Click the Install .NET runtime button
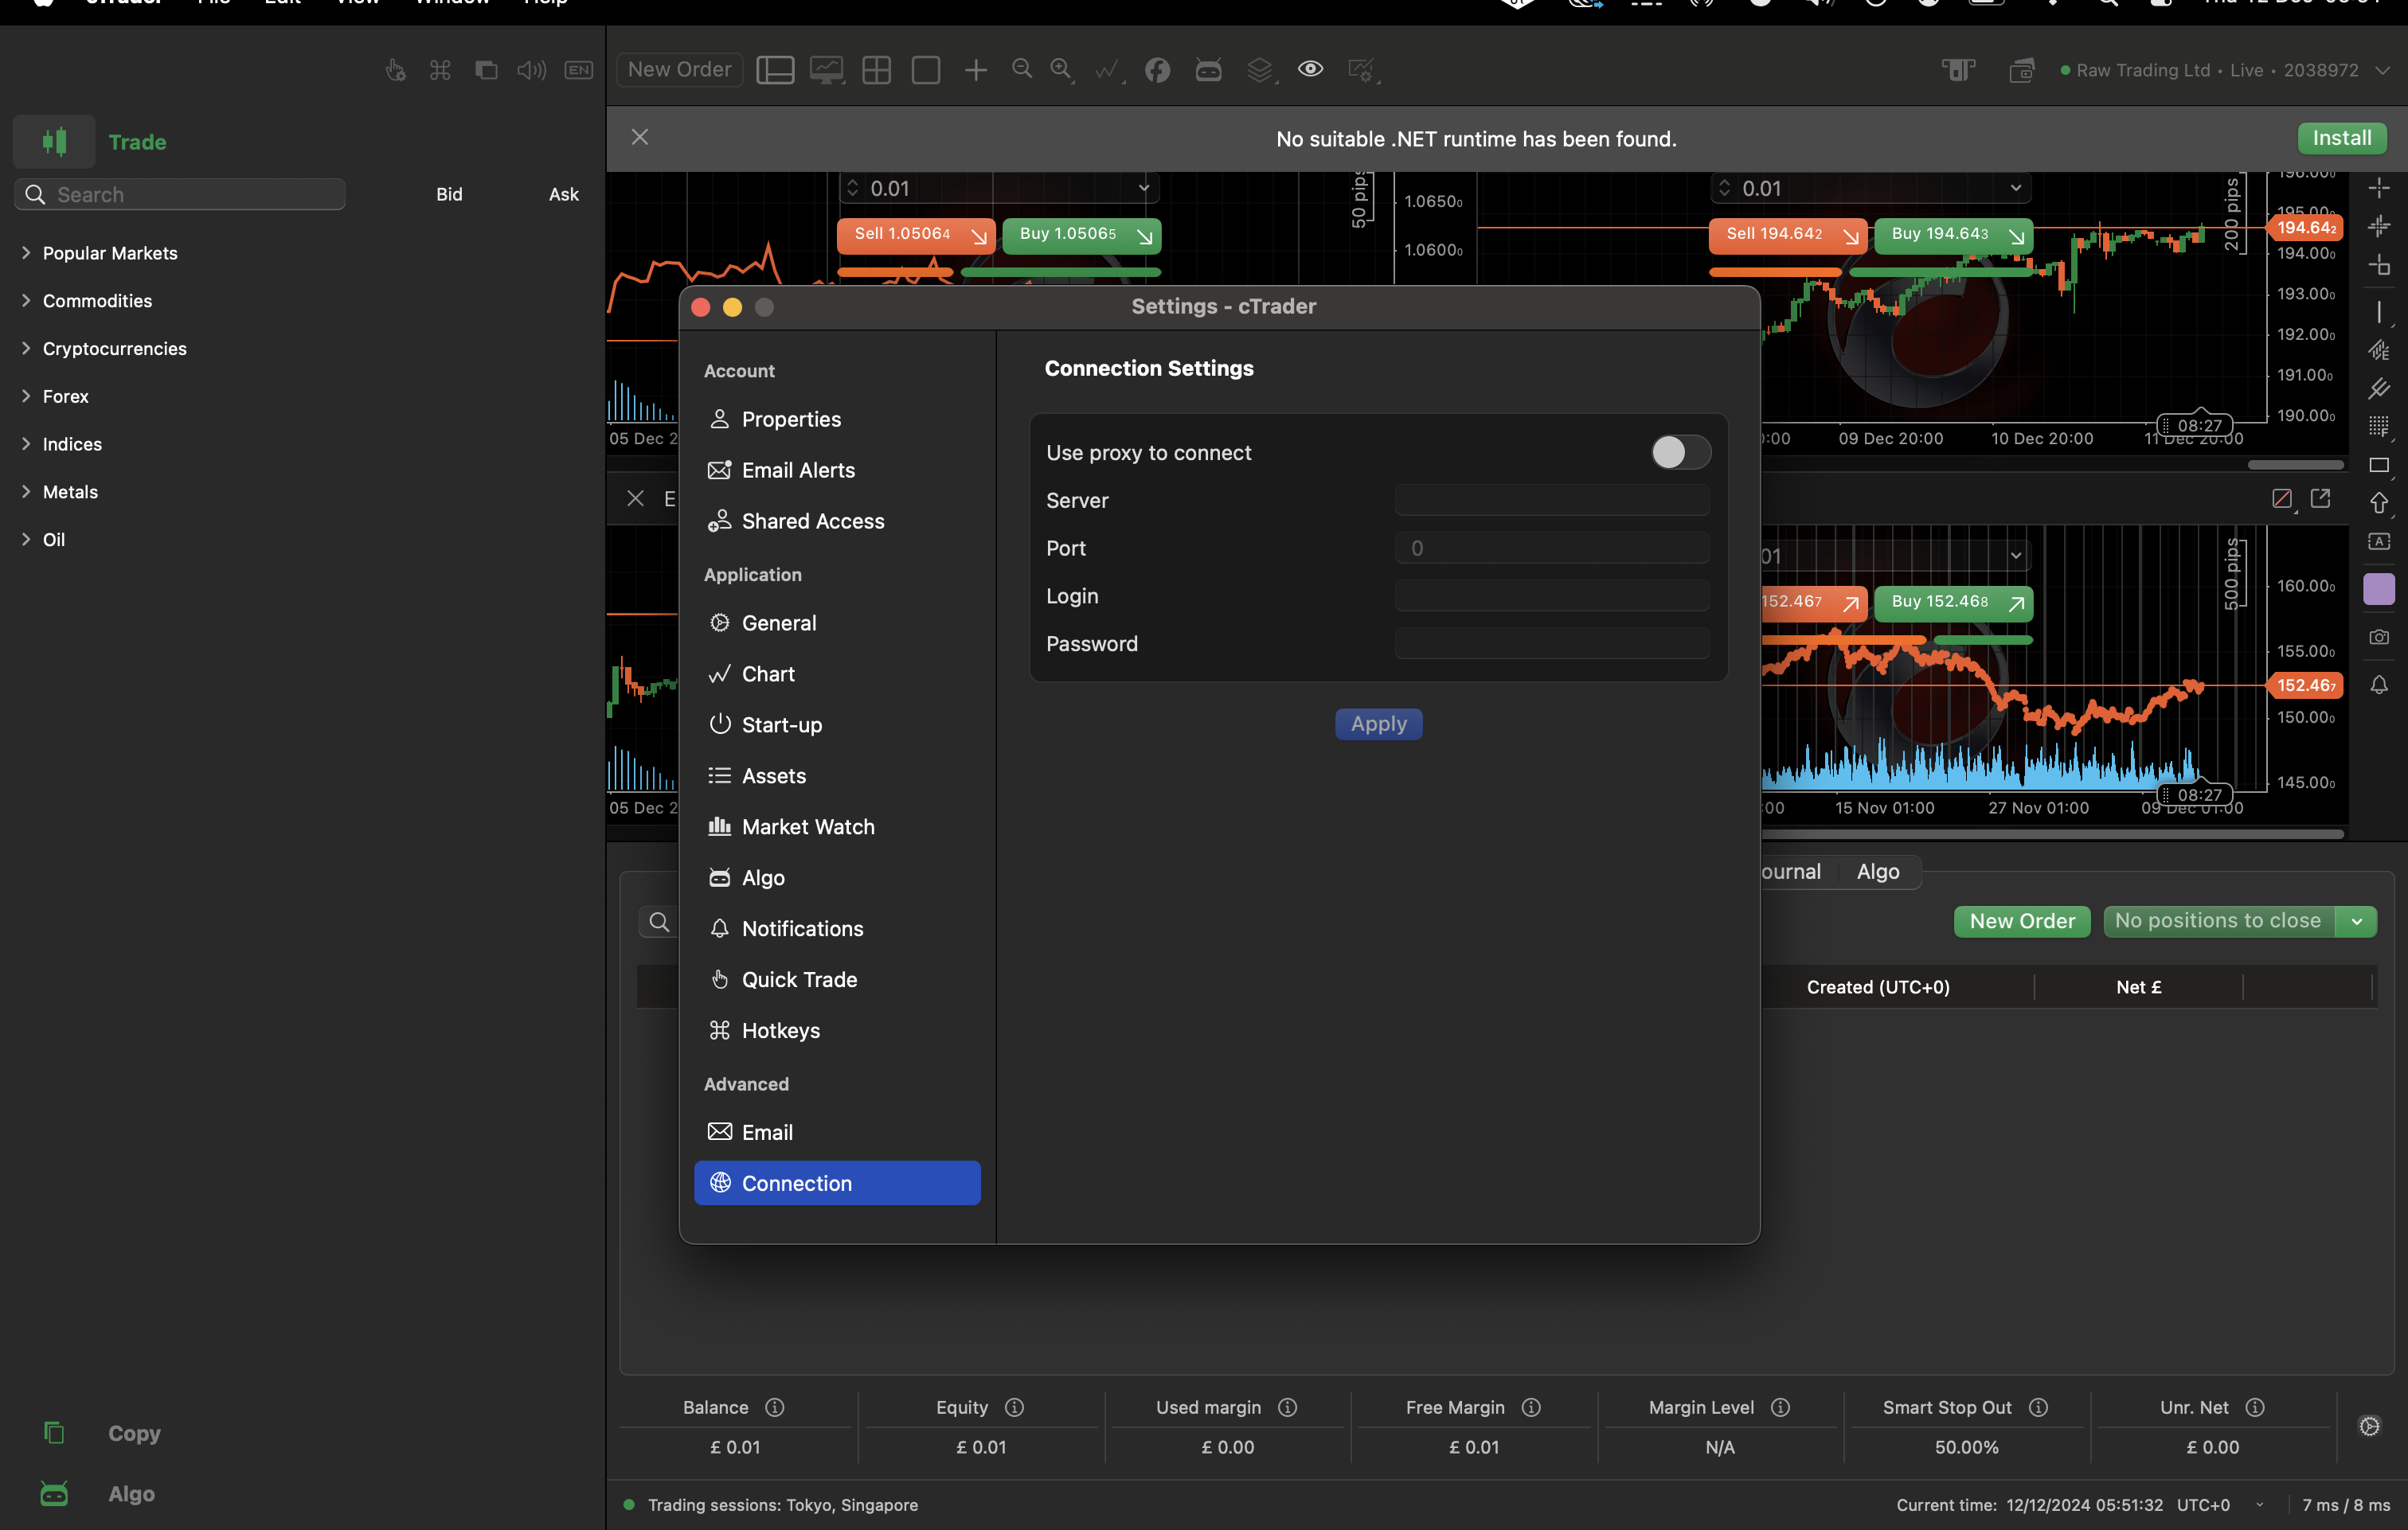The width and height of the screenshot is (2408, 1530). (x=2341, y=138)
